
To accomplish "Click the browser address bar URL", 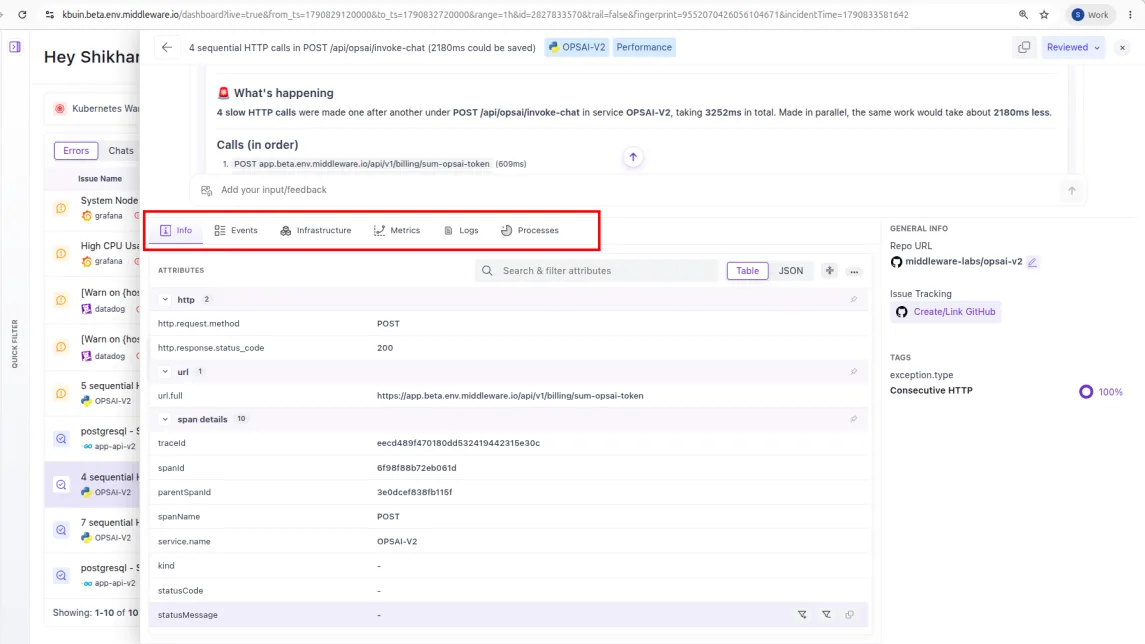I will point(485,15).
